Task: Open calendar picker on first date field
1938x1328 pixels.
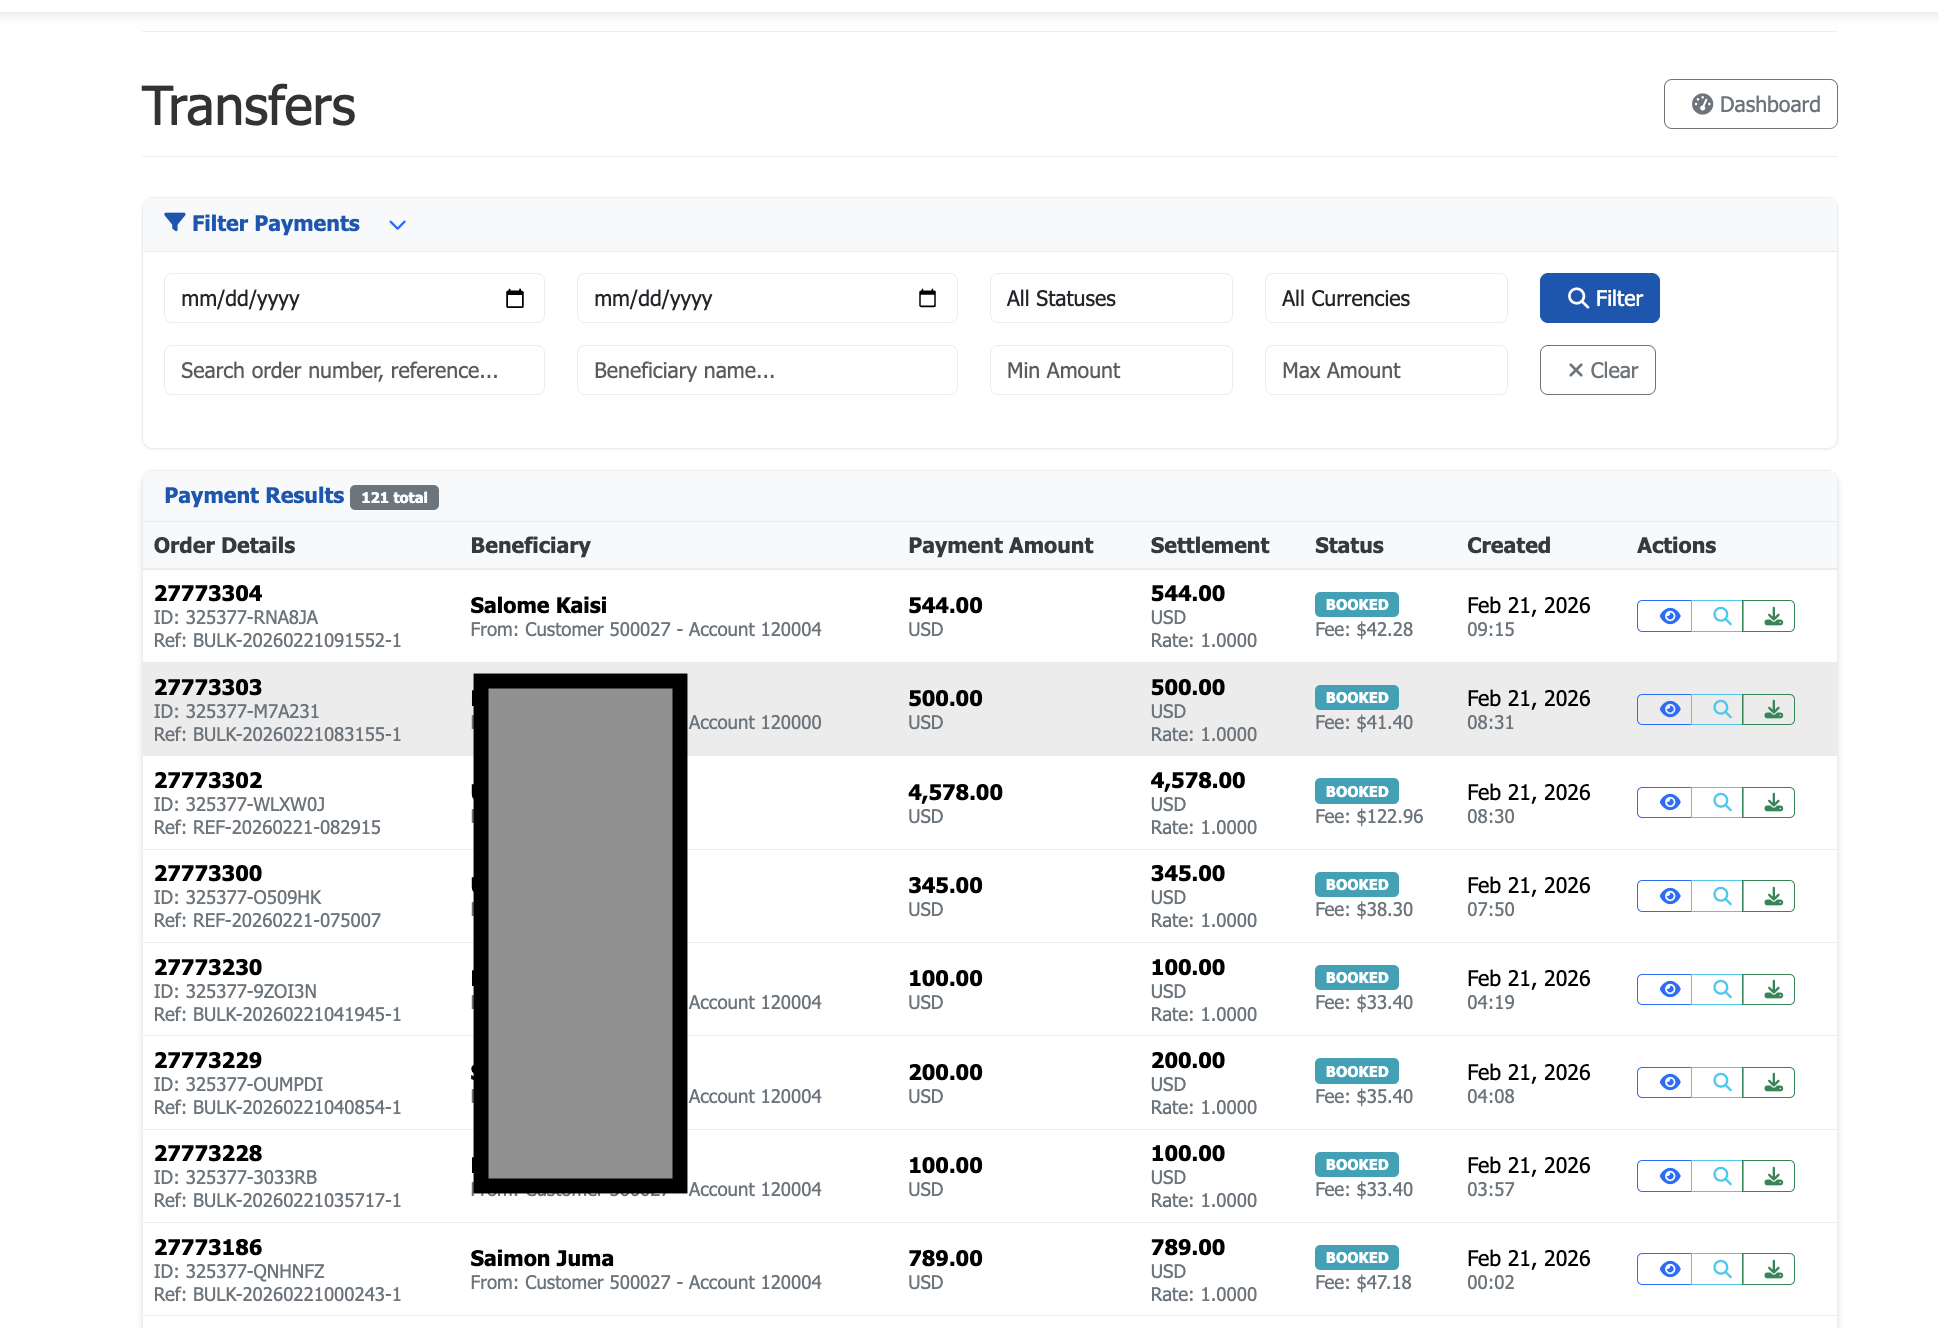Action: click(x=515, y=298)
